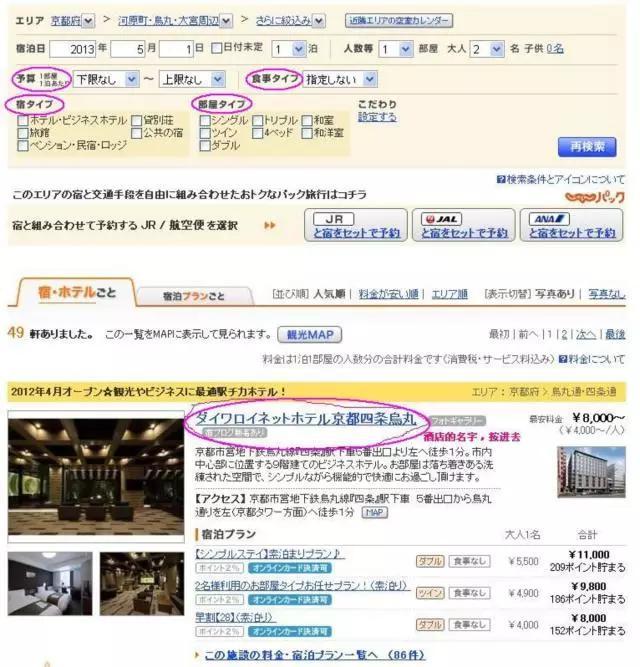Open the 大人 adults count dropdown
This screenshot has height=667, width=640.
pos(487,48)
